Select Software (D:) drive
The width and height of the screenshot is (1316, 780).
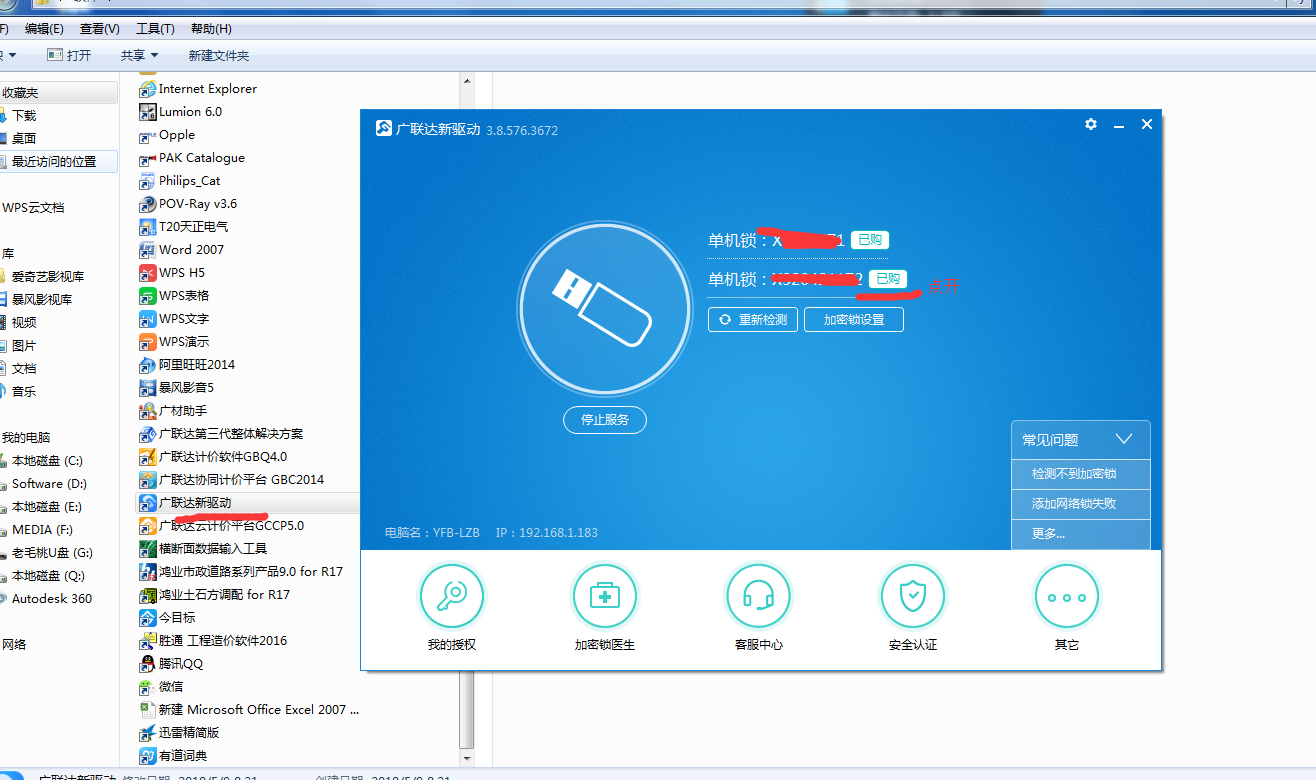click(x=49, y=484)
